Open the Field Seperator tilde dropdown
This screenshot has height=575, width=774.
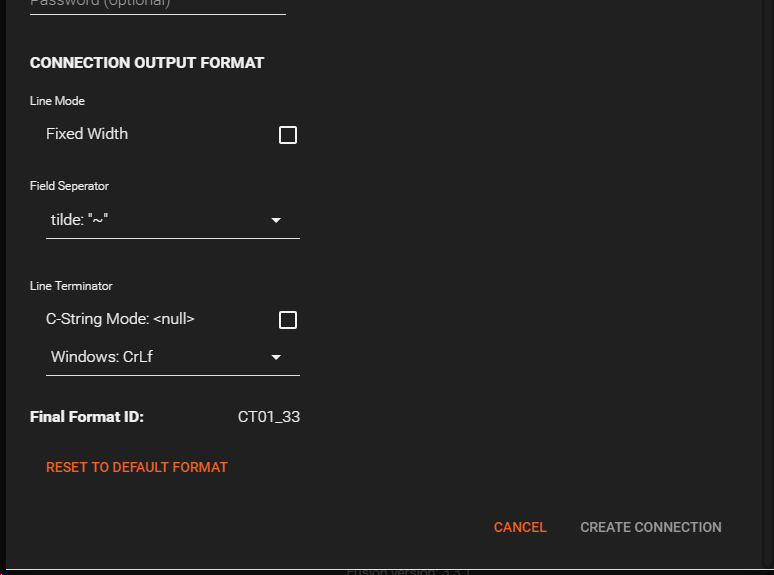click(x=173, y=220)
